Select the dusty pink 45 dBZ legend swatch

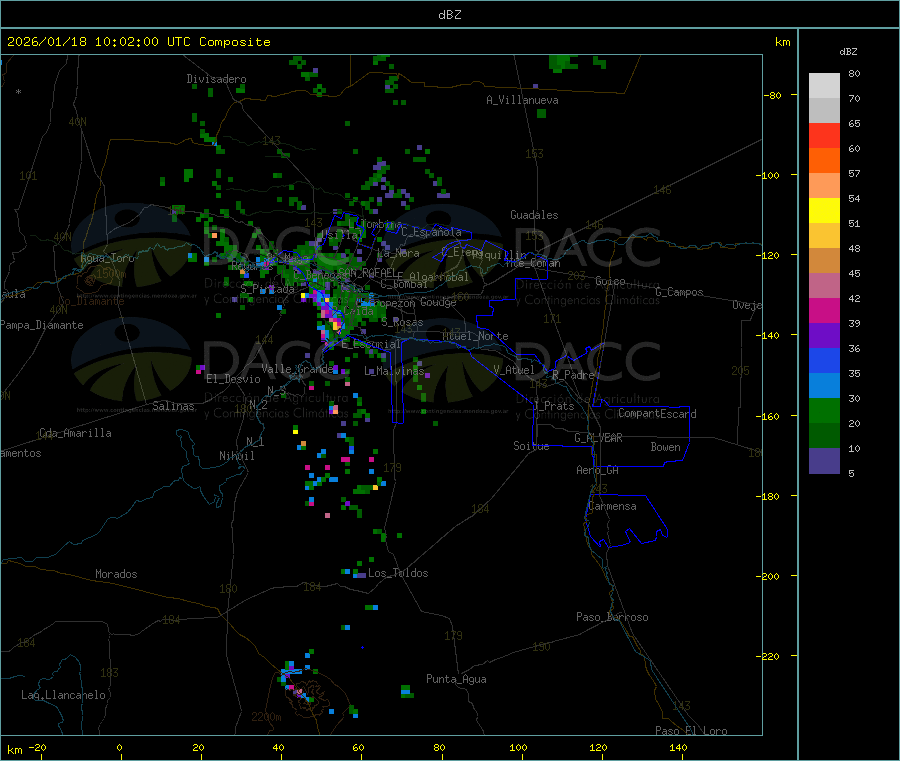[824, 286]
